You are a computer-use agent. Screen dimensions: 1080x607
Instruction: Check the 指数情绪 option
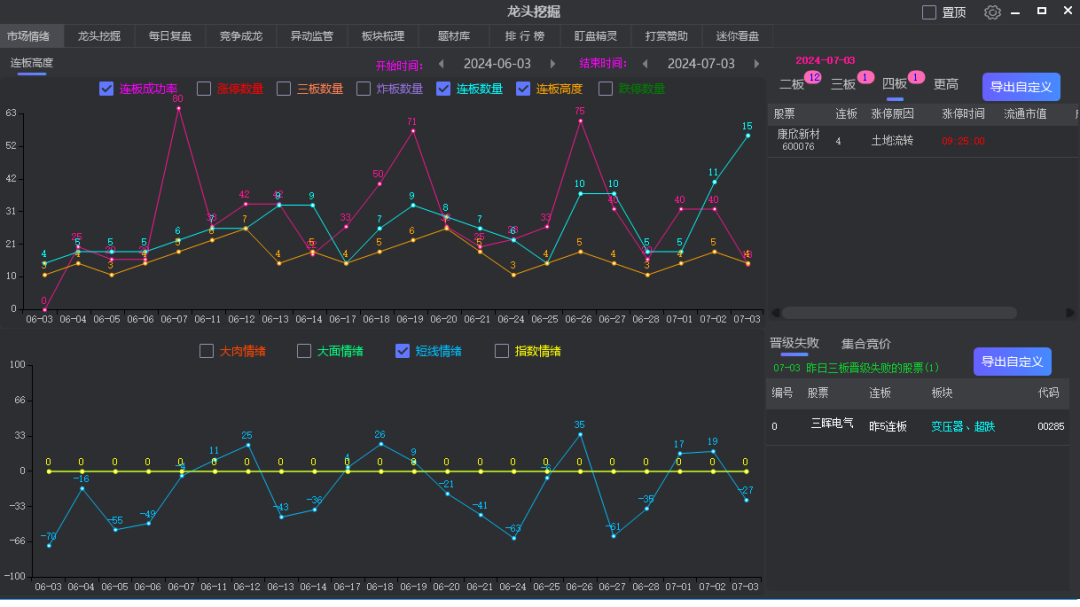click(x=502, y=351)
